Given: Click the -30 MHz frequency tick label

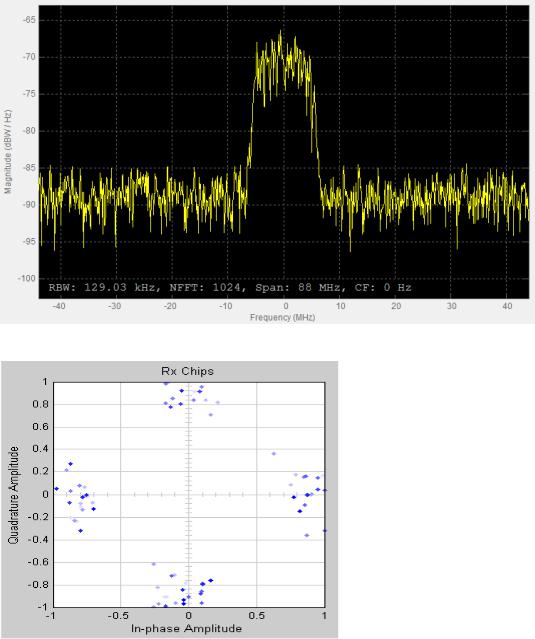Looking at the screenshot, I should pyautogui.click(x=114, y=306).
